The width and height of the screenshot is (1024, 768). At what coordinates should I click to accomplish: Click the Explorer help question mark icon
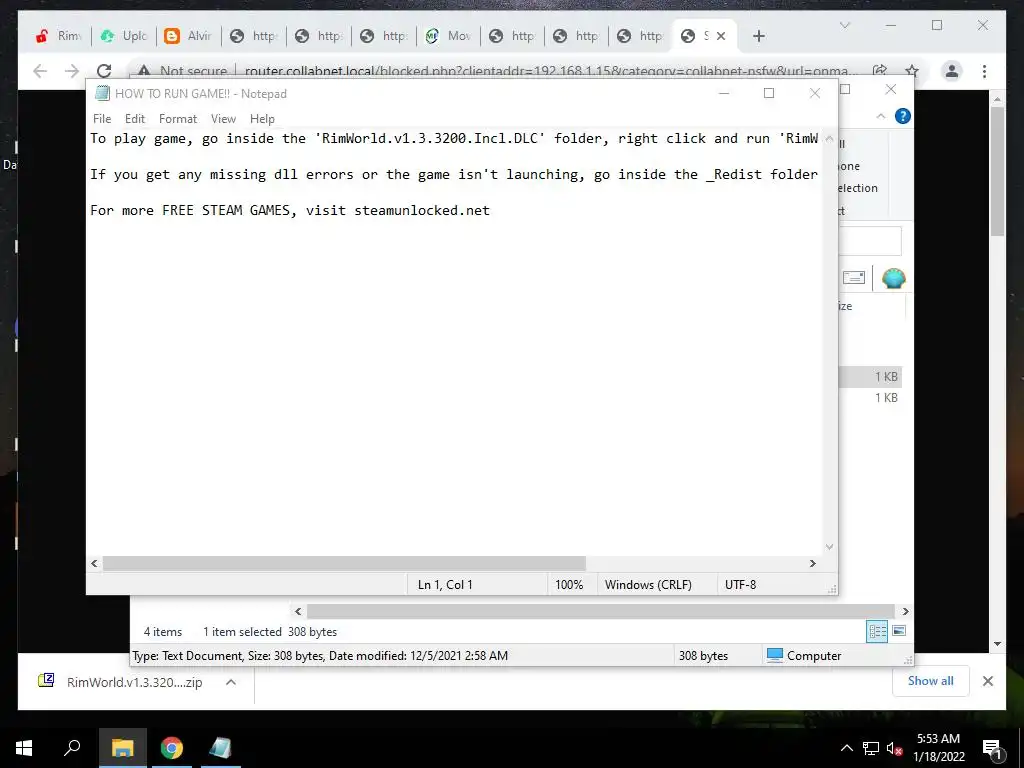pos(903,116)
